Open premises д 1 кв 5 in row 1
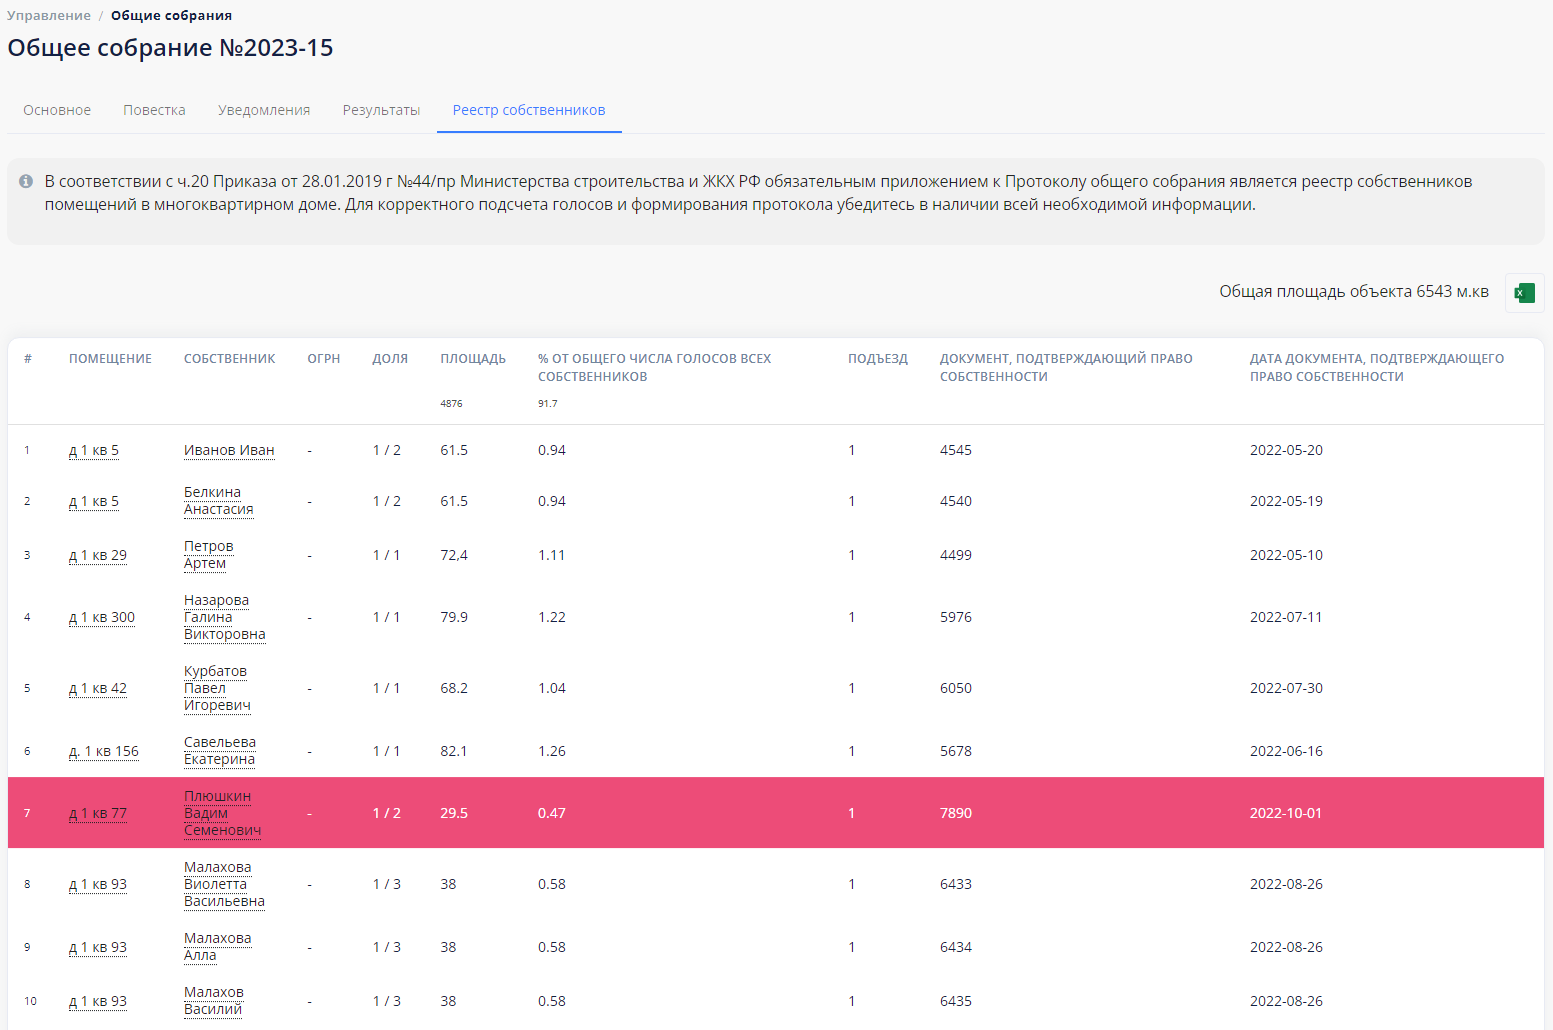Screen dimensions: 1553x1030 [x=94, y=450]
